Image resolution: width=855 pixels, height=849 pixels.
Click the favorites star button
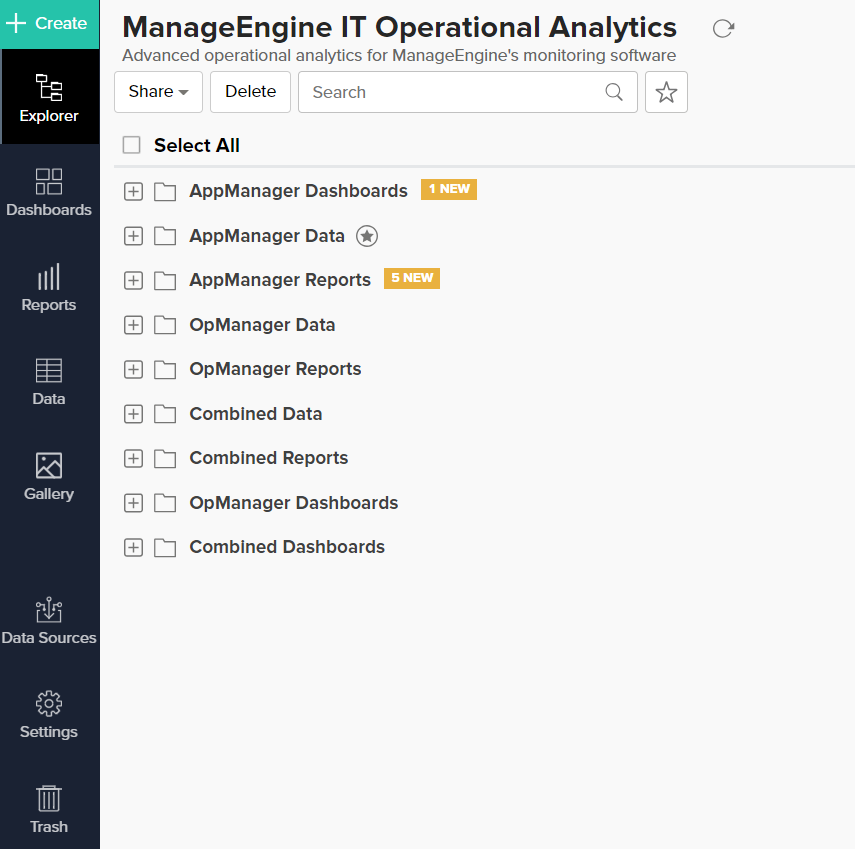click(x=666, y=92)
